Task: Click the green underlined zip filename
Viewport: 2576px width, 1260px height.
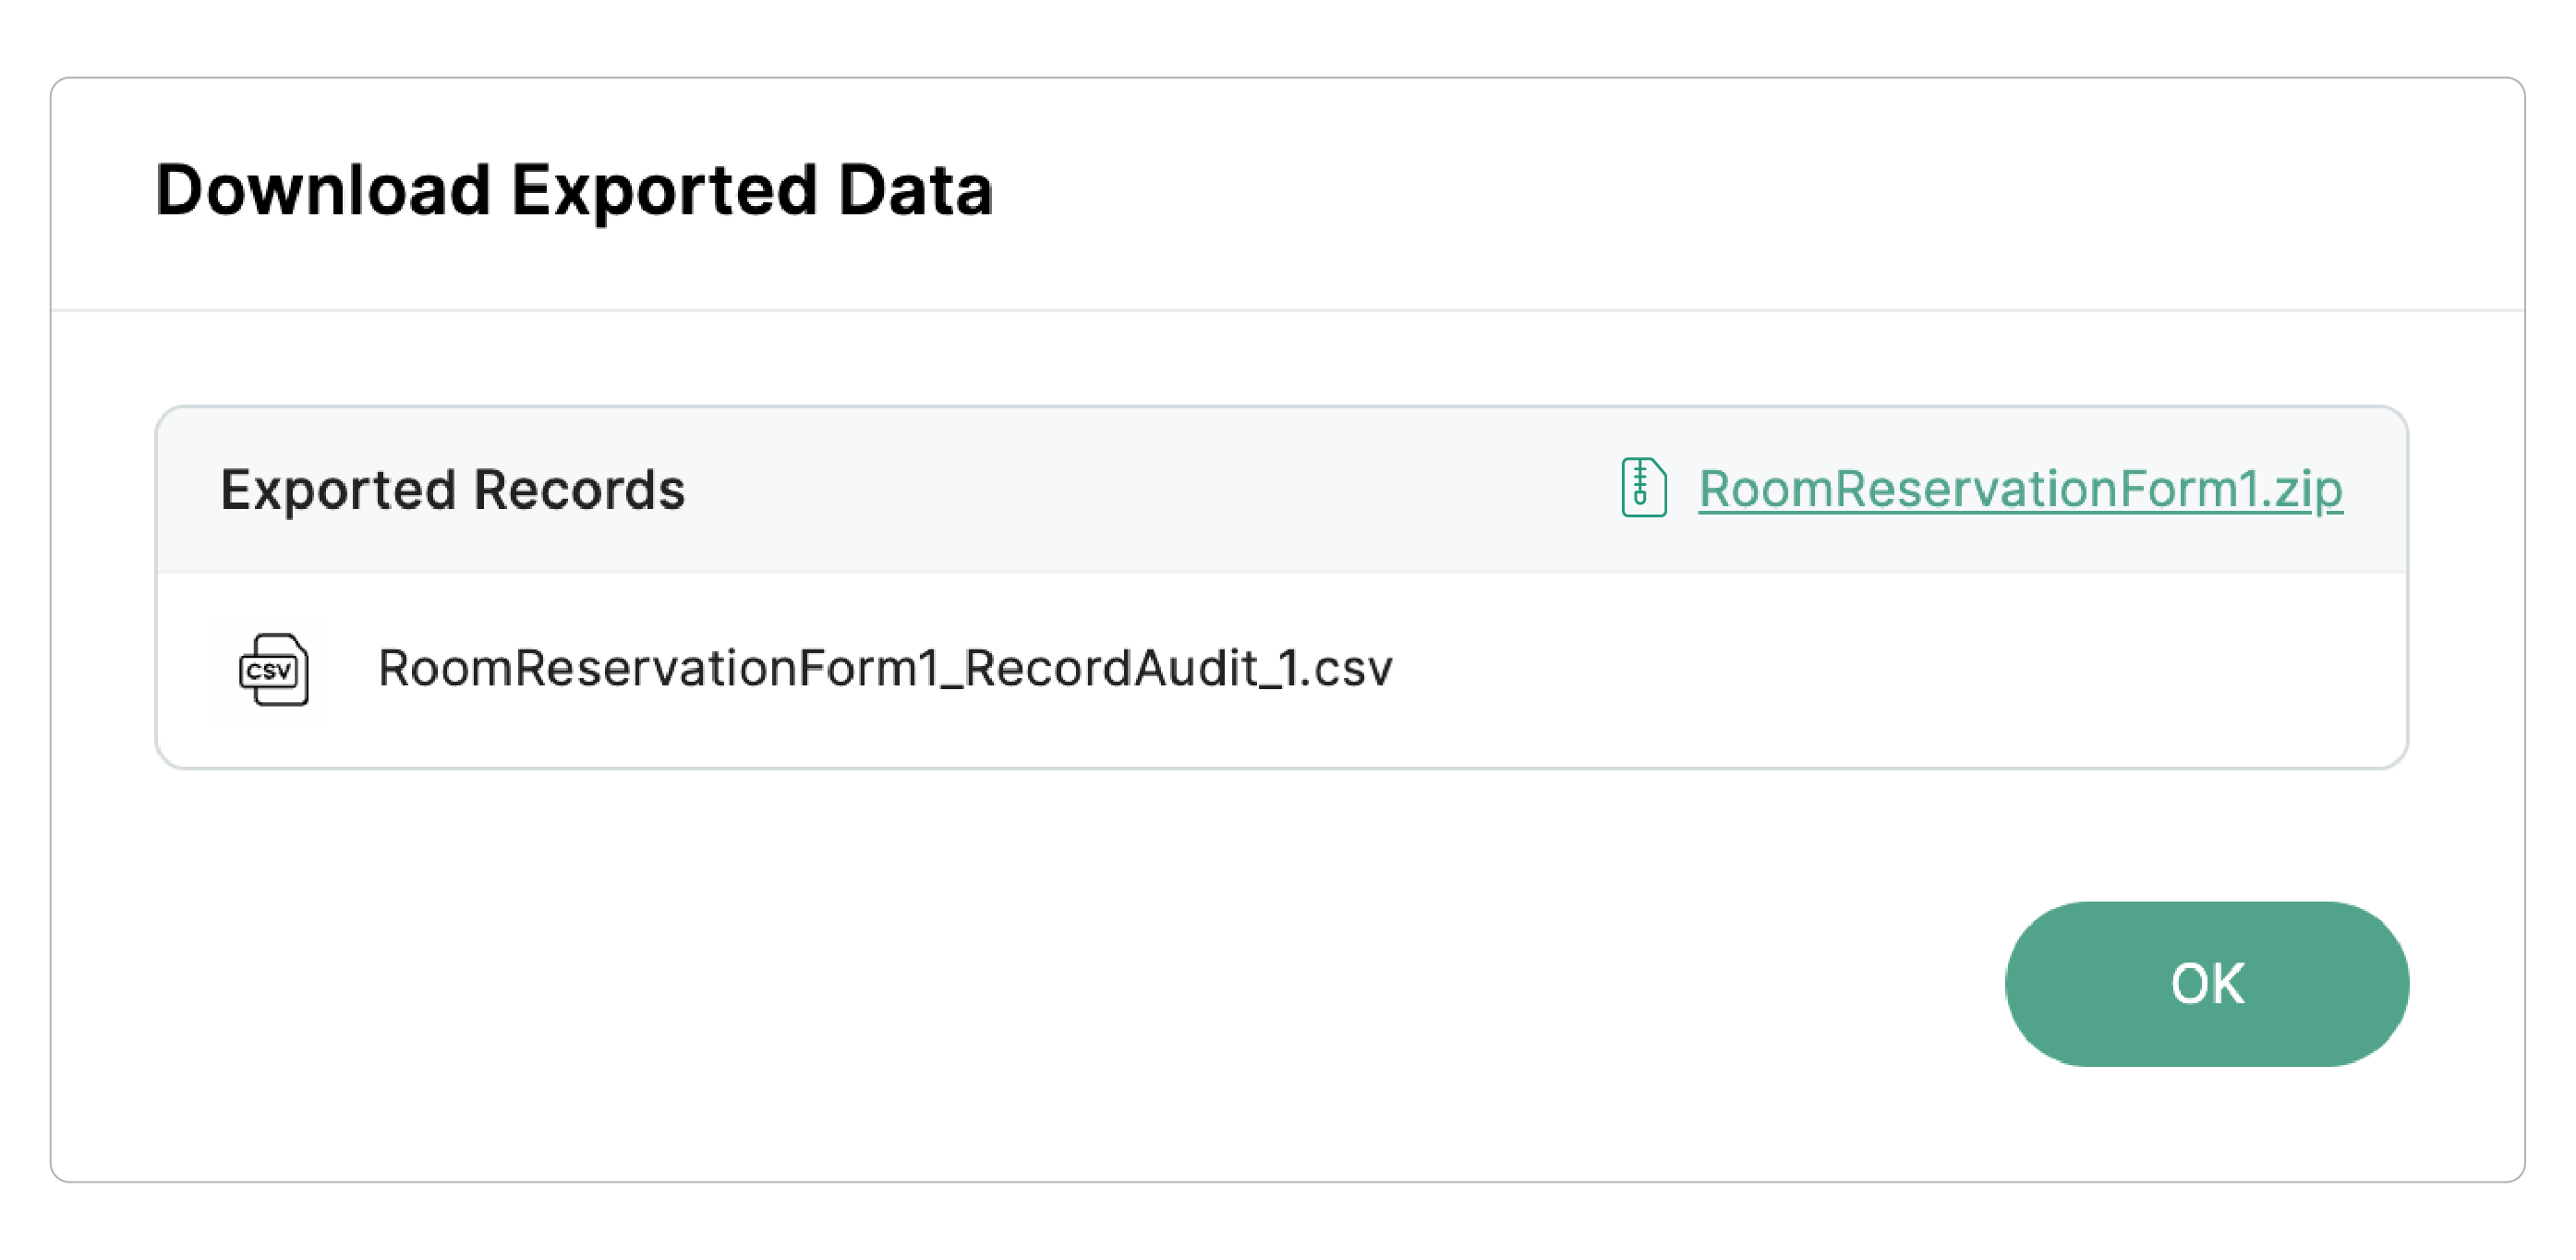Action: click(2019, 489)
